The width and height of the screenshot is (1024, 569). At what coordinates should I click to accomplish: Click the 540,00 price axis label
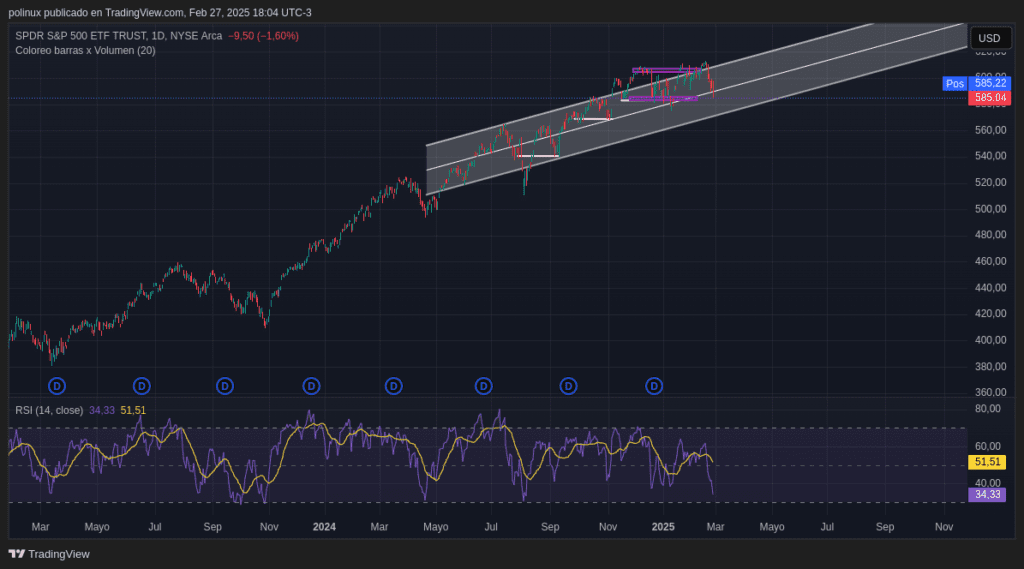(x=990, y=156)
